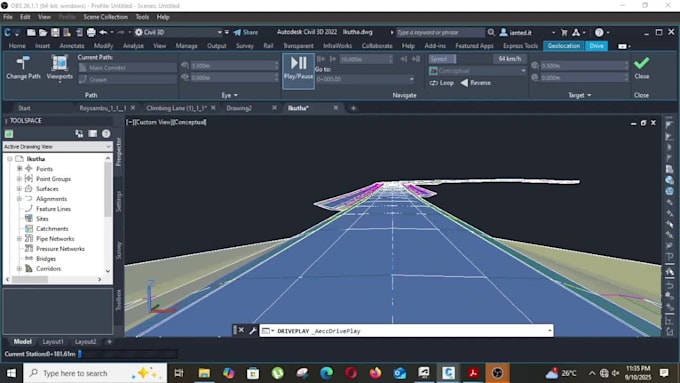Switch to the Climbing Lane drawing tab
The width and height of the screenshot is (680, 383).
(176, 108)
